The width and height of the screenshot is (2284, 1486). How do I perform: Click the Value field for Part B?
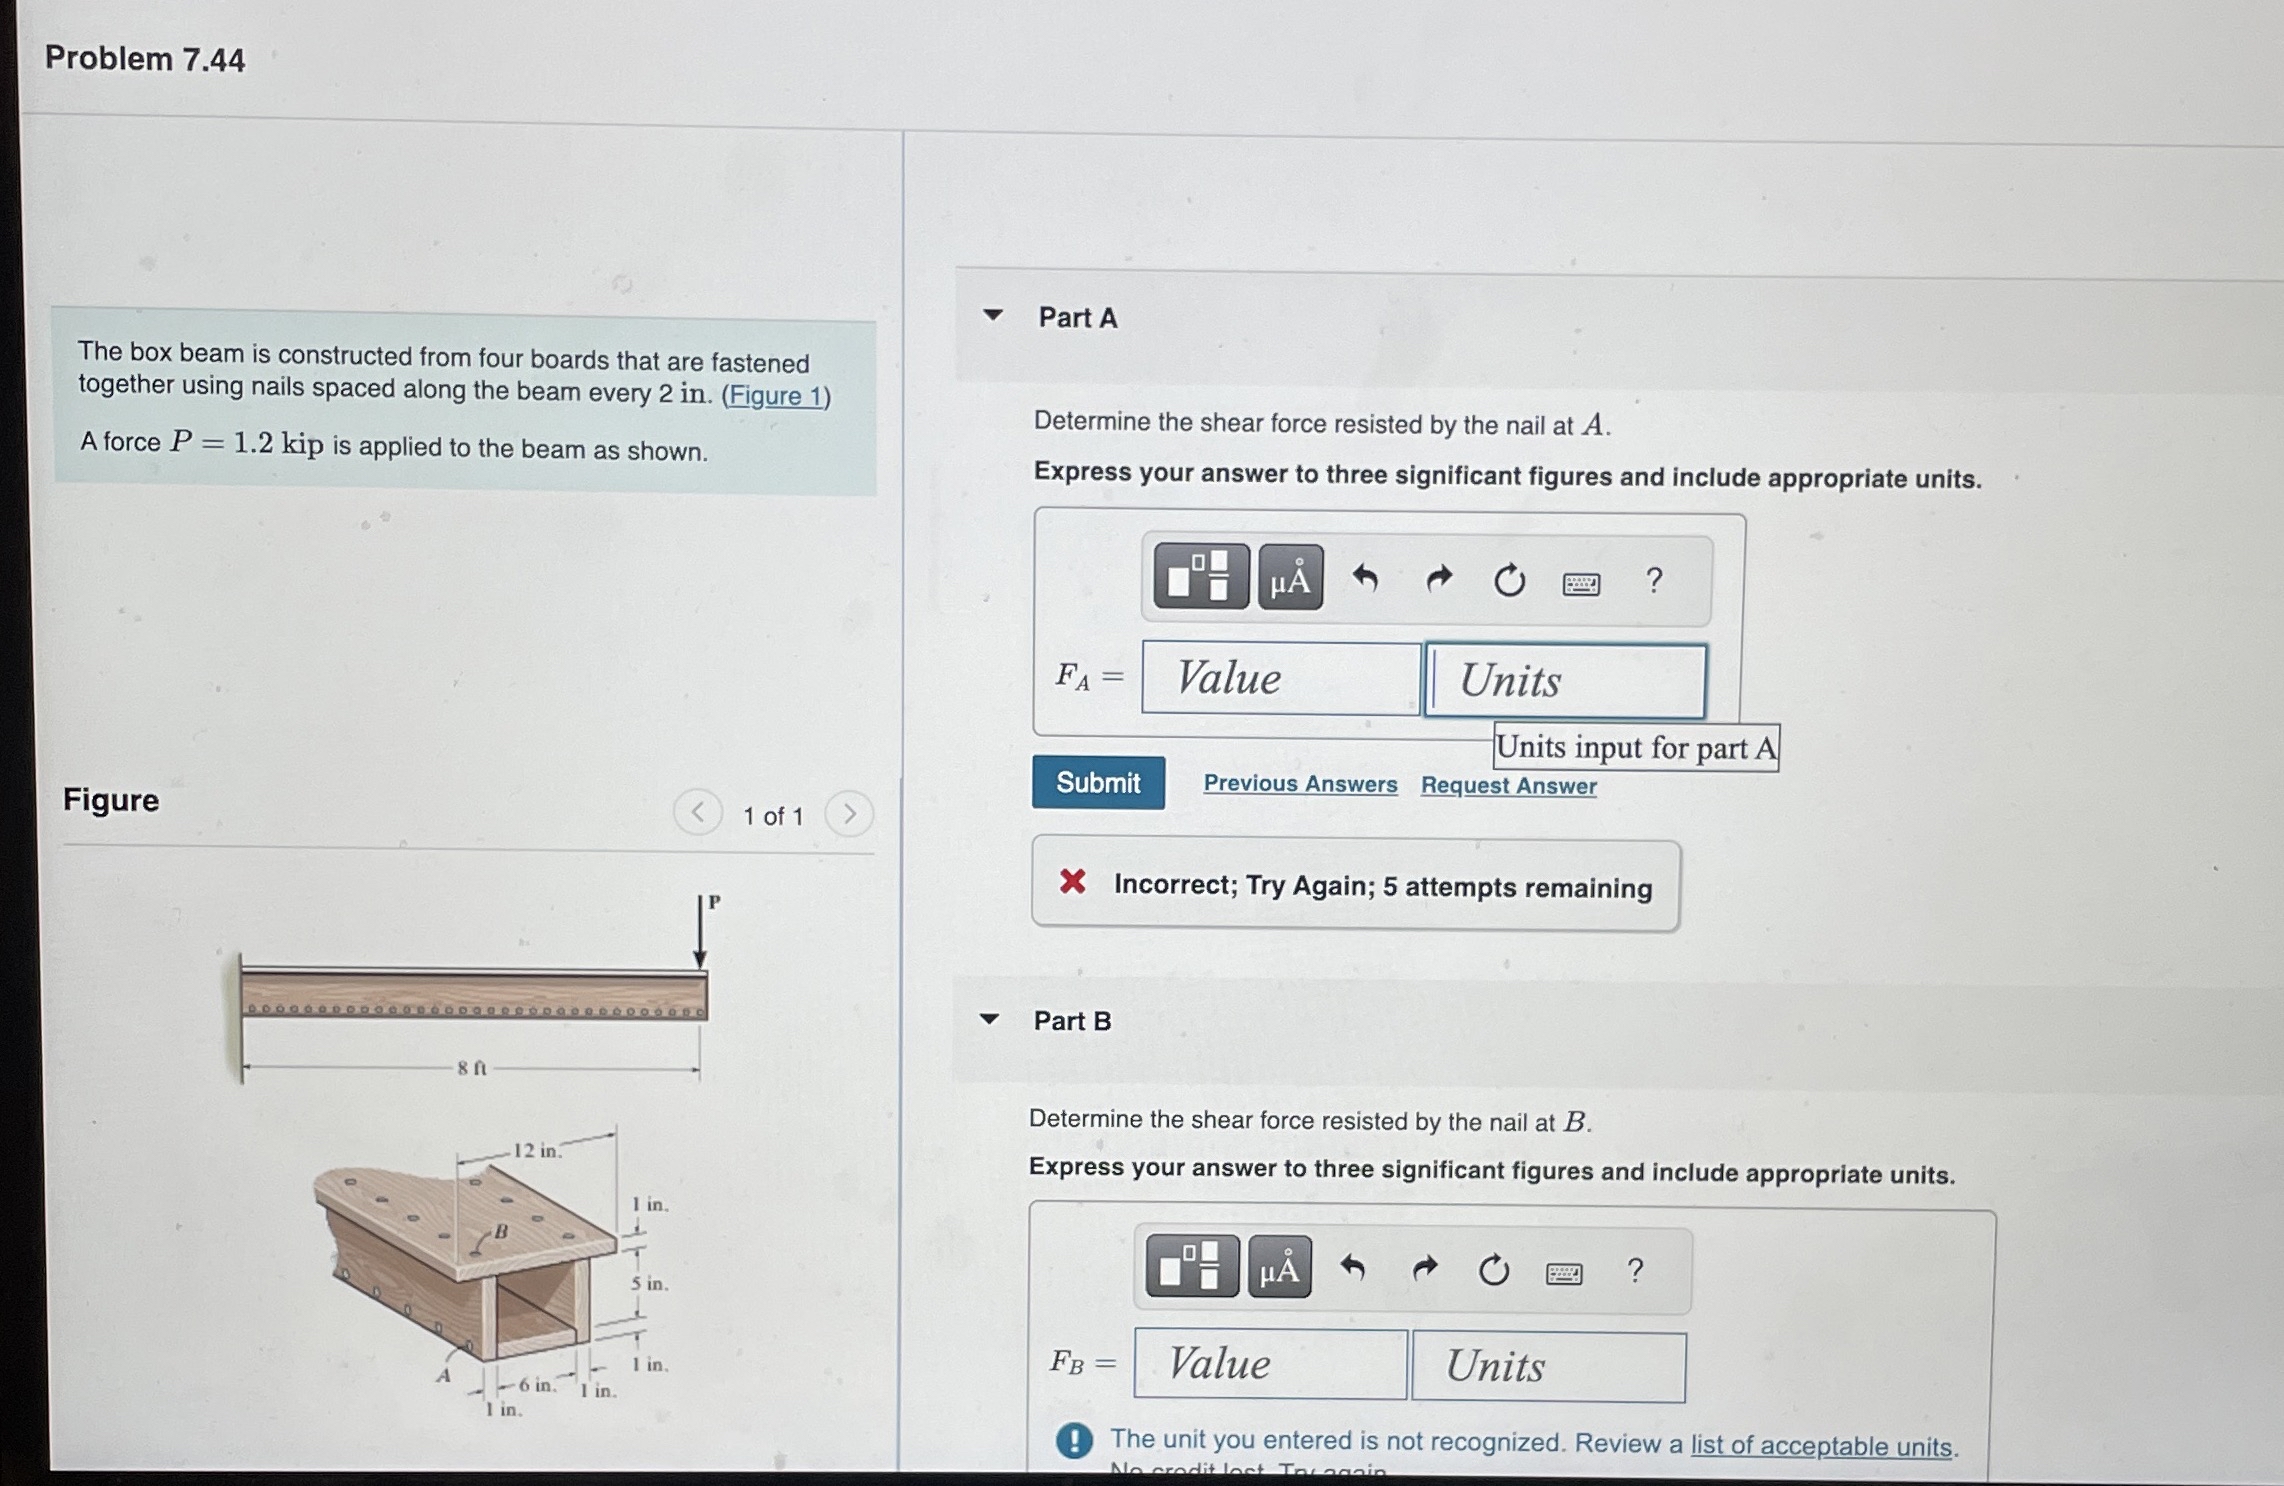(x=1270, y=1364)
